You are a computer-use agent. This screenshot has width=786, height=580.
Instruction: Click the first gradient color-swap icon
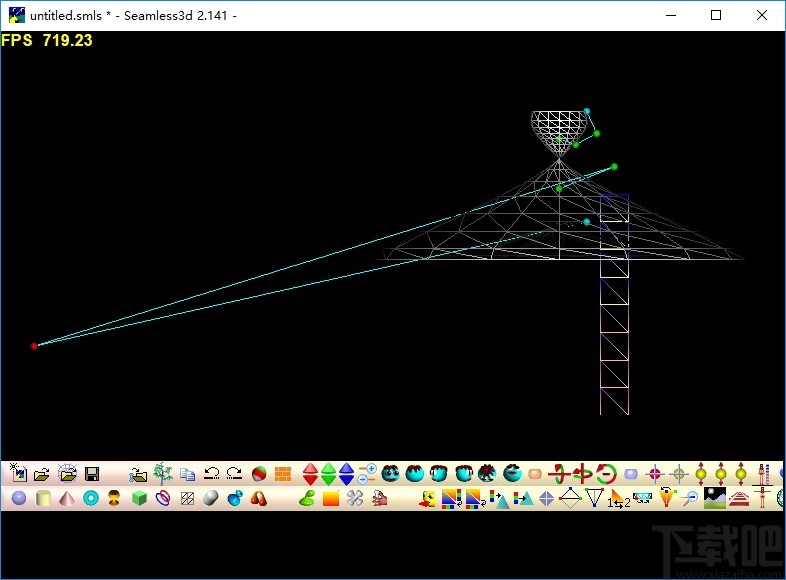click(452, 499)
